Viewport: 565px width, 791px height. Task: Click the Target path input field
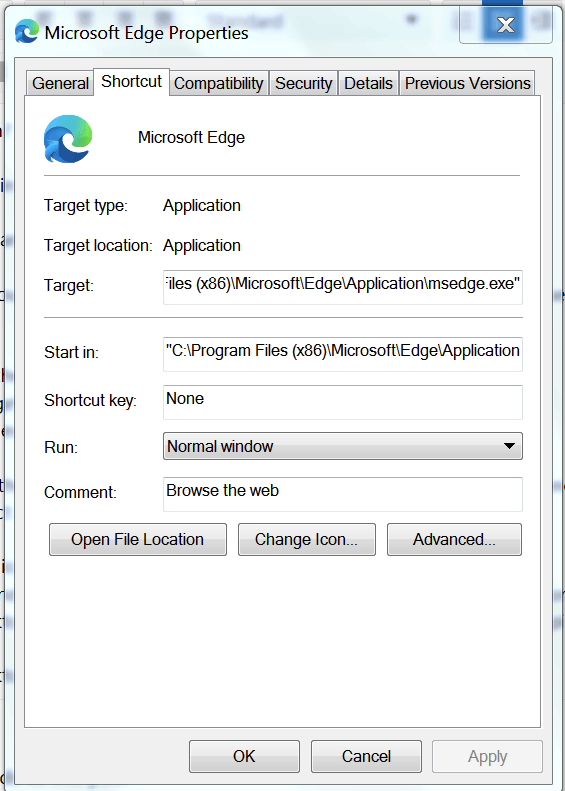[343, 287]
